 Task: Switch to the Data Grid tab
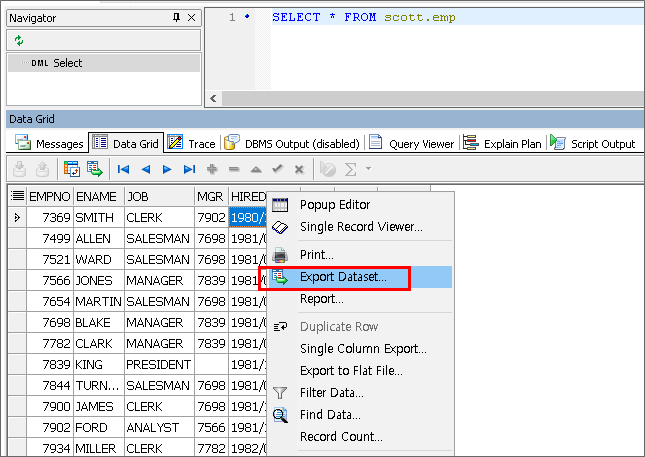point(126,143)
